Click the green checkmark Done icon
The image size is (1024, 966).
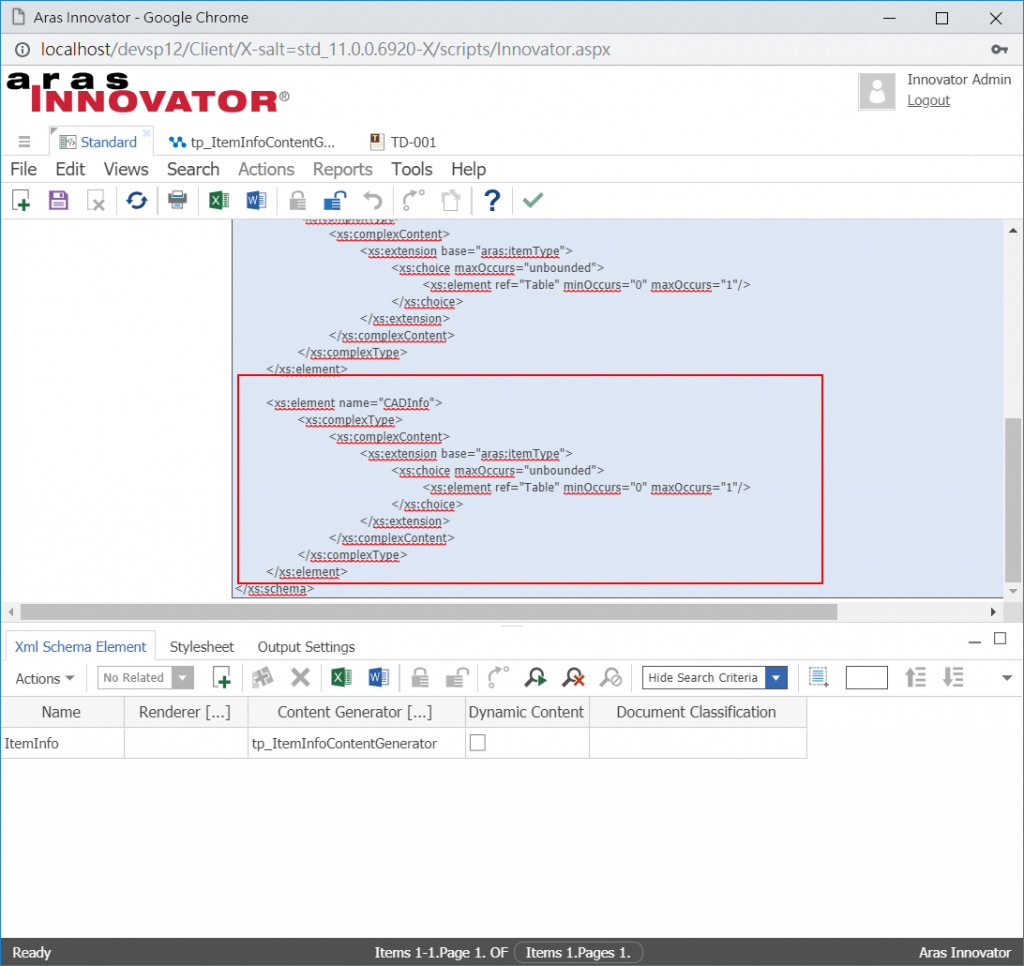[533, 200]
